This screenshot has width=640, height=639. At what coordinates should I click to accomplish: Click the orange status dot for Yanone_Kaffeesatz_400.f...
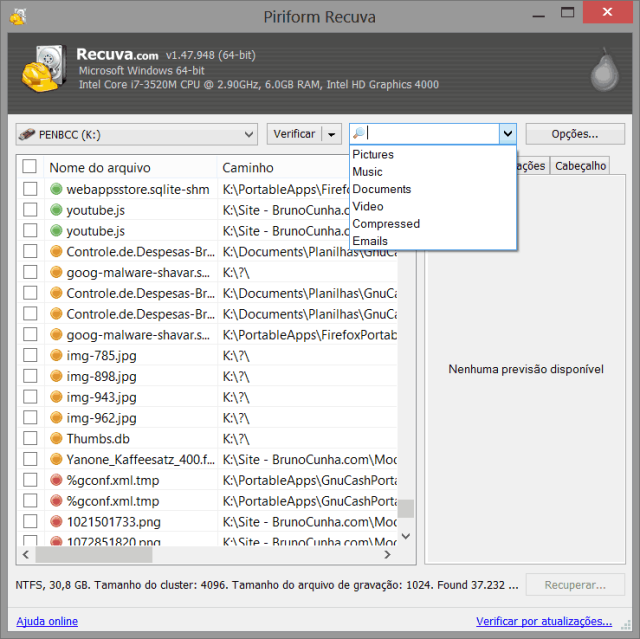click(56, 459)
